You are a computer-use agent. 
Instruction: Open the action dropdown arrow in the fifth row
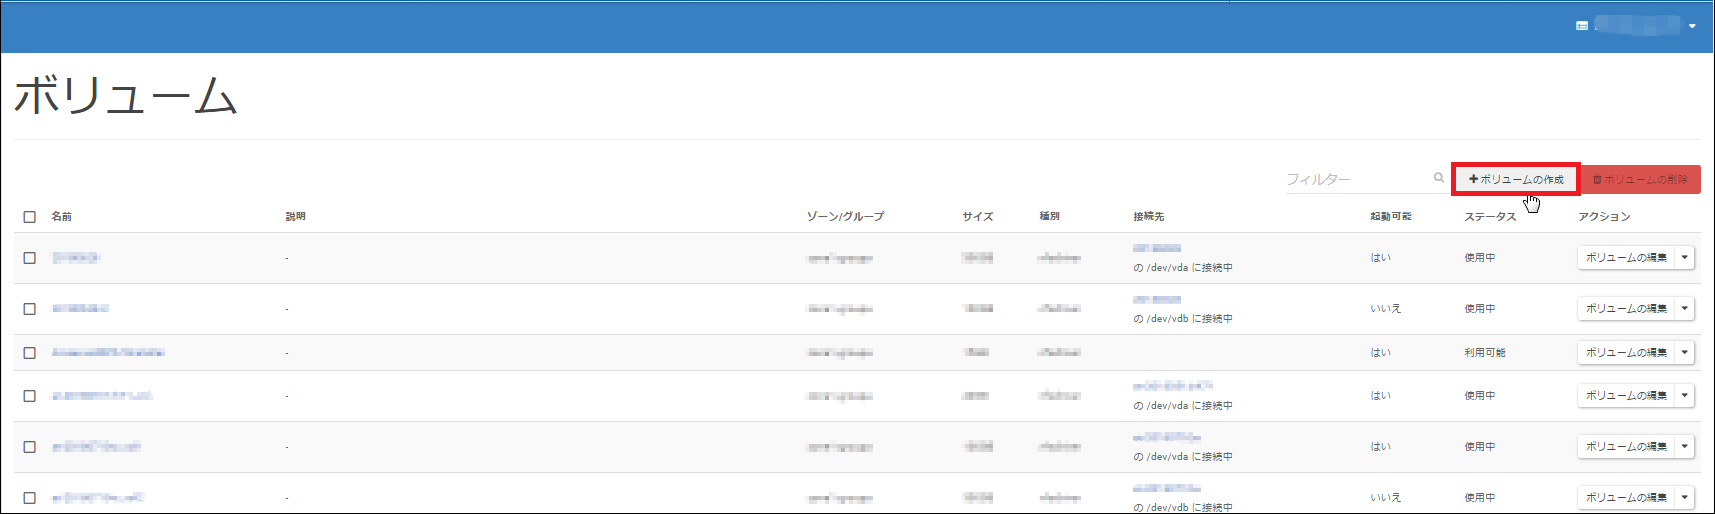point(1685,447)
